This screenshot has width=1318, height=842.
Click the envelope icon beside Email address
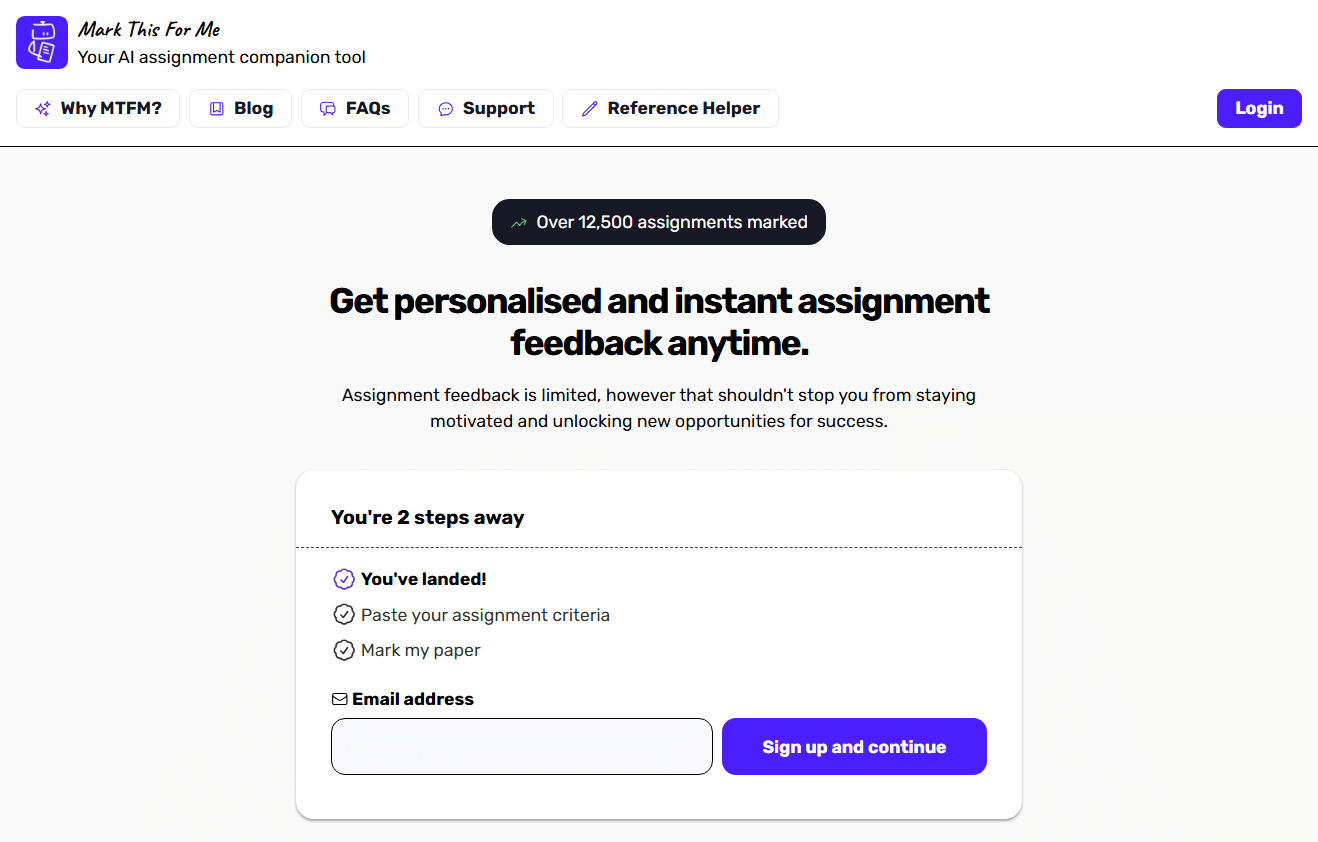click(x=339, y=699)
